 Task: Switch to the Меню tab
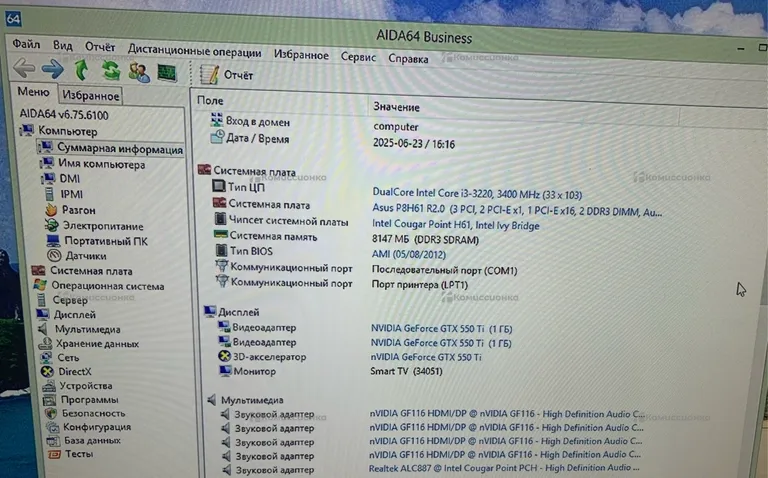pyautogui.click(x=33, y=92)
